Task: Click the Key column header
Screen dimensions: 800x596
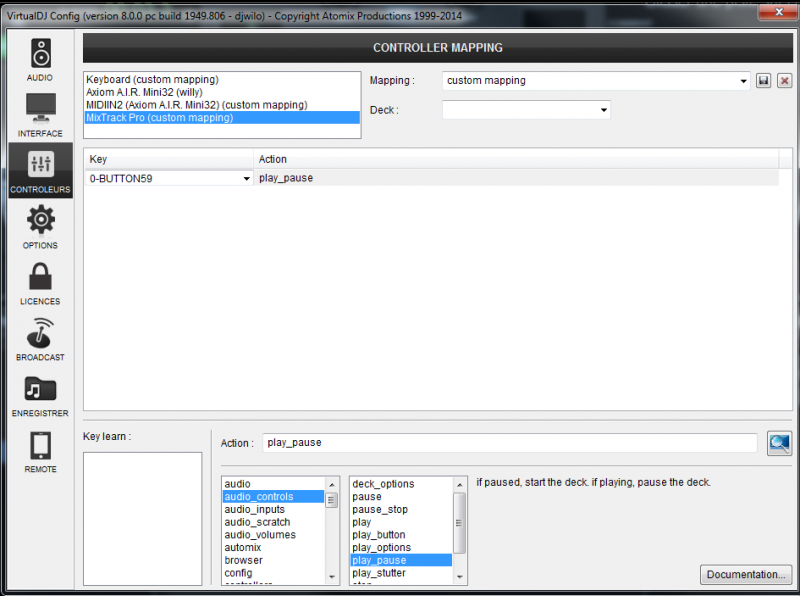Action: [x=169, y=159]
